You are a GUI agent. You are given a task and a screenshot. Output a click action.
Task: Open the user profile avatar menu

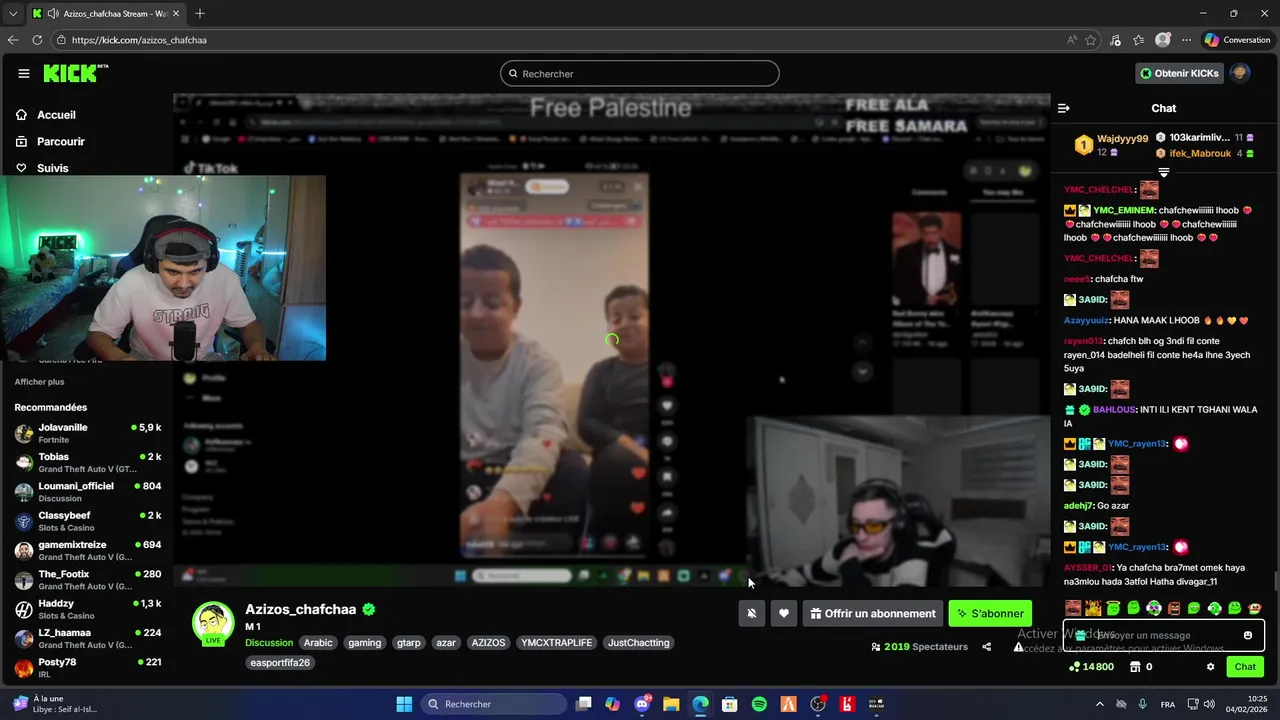pyautogui.click(x=1240, y=73)
